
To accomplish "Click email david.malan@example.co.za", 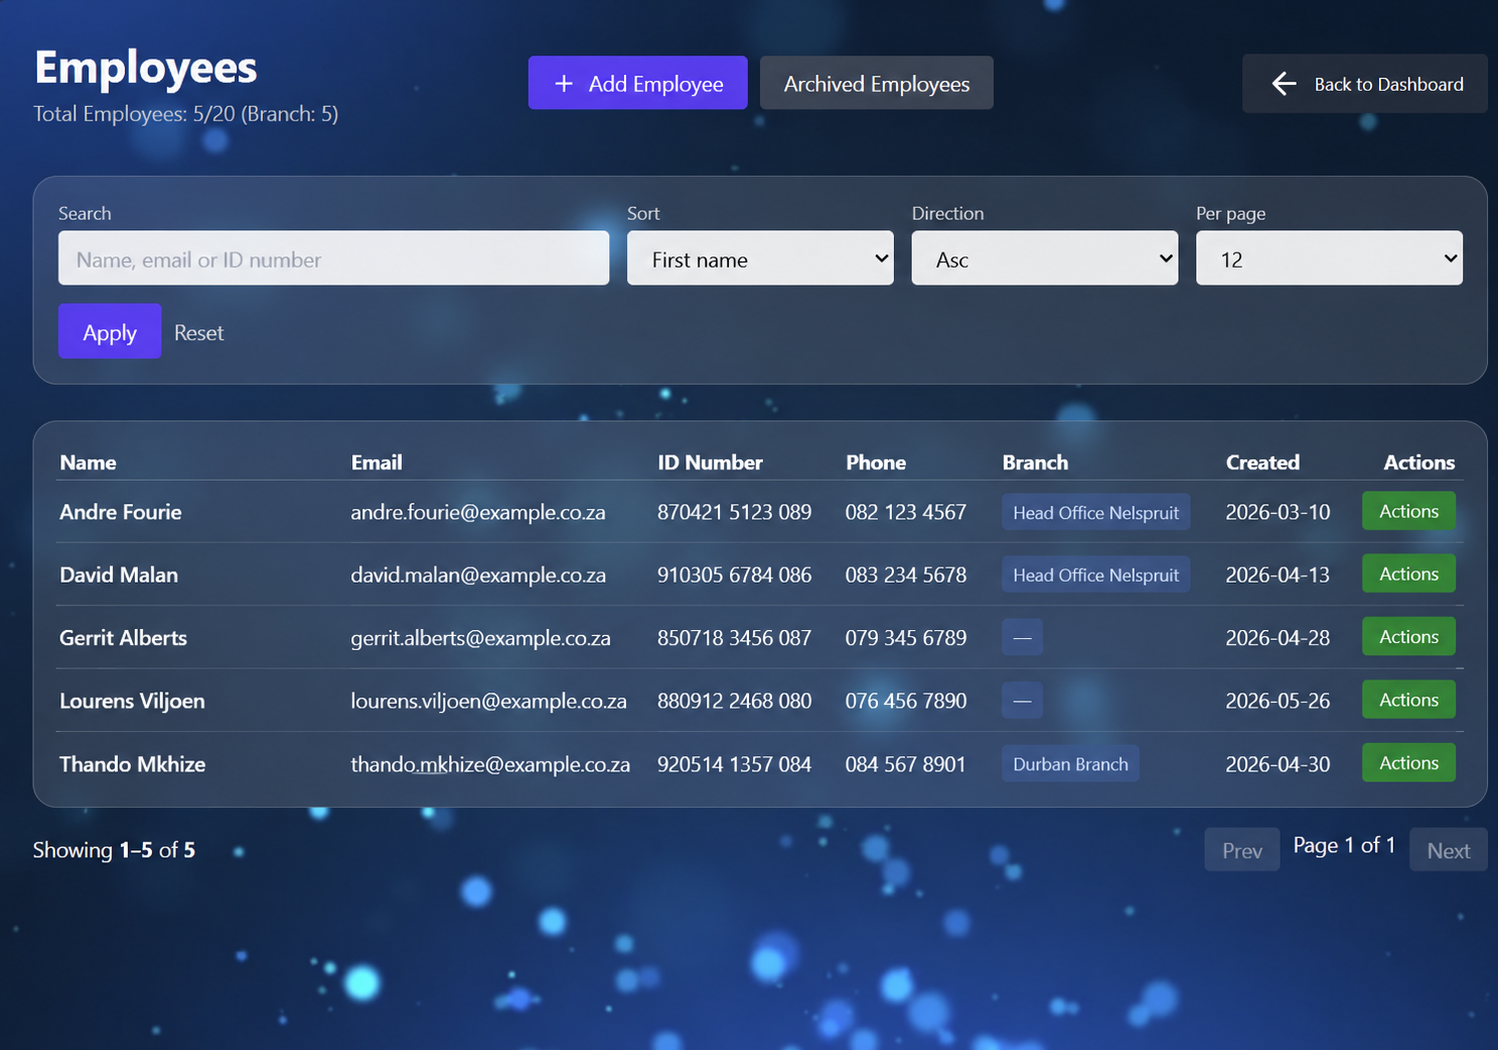I will [478, 575].
